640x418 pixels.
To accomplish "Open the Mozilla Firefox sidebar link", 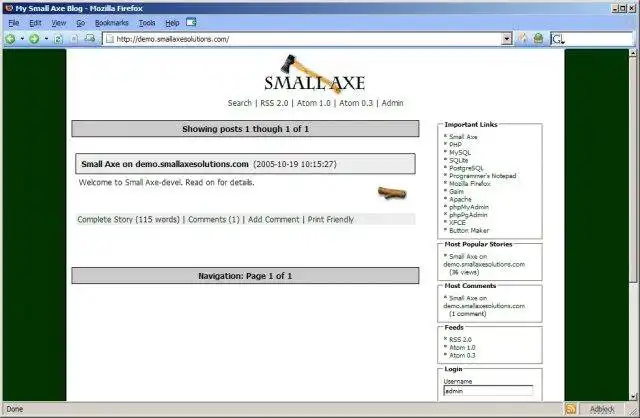I will [x=469, y=184].
